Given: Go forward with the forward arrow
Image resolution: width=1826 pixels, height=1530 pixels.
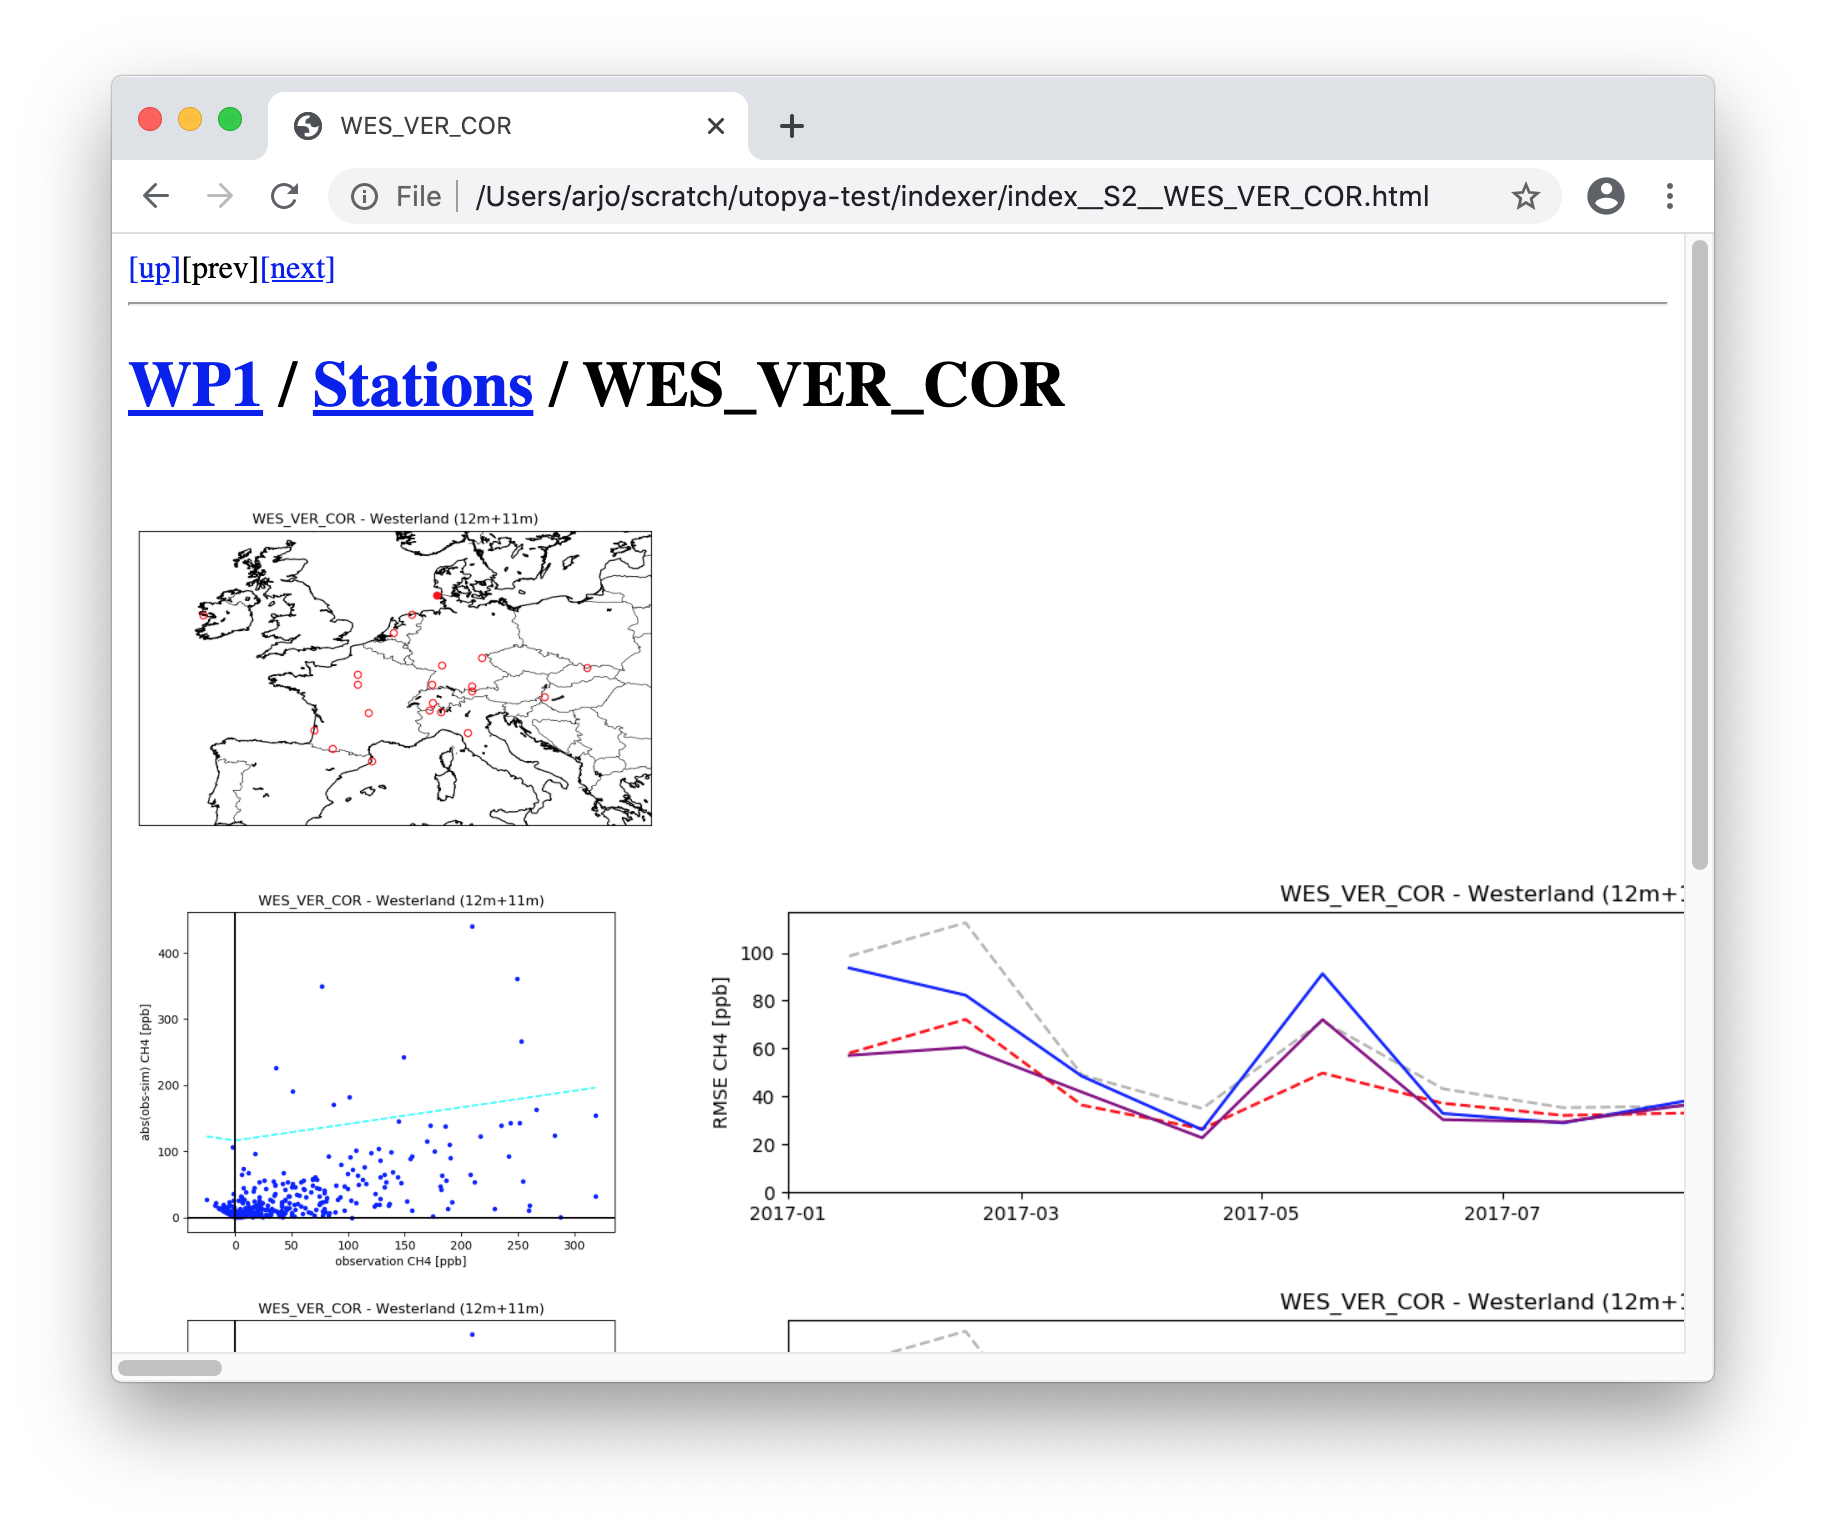Looking at the screenshot, I should (220, 196).
